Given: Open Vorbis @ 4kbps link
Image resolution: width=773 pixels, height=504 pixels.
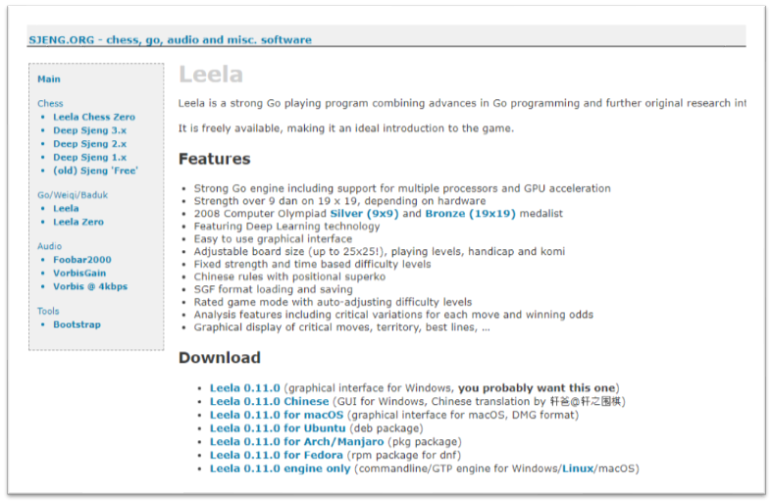Looking at the screenshot, I should tap(90, 286).
